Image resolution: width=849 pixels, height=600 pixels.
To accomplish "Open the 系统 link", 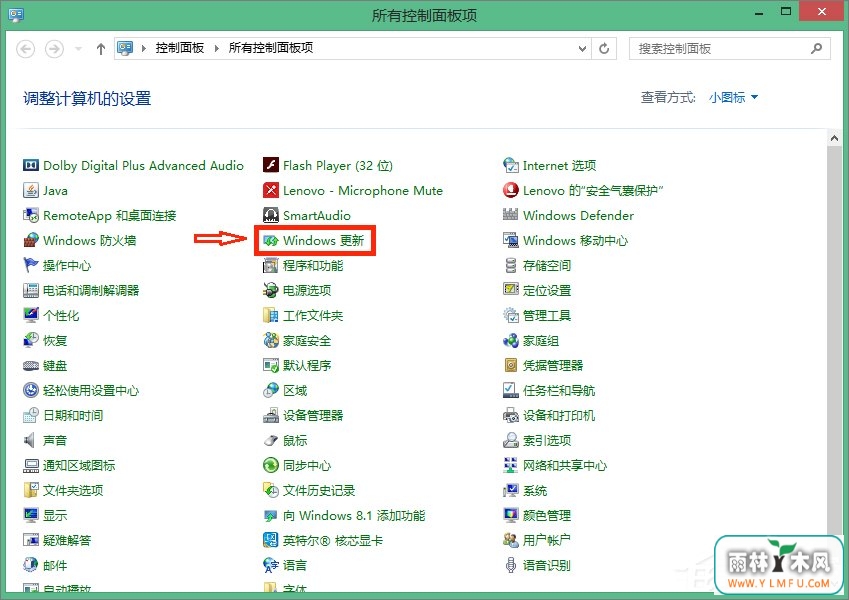I will 535,491.
